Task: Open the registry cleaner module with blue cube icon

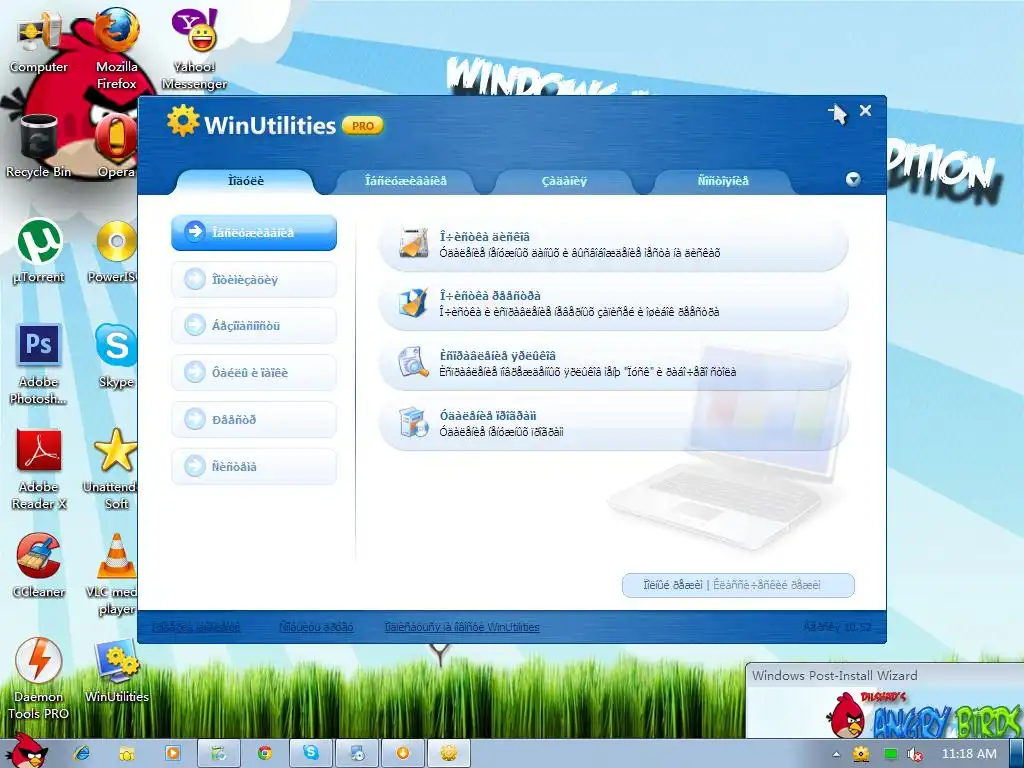Action: (x=613, y=304)
